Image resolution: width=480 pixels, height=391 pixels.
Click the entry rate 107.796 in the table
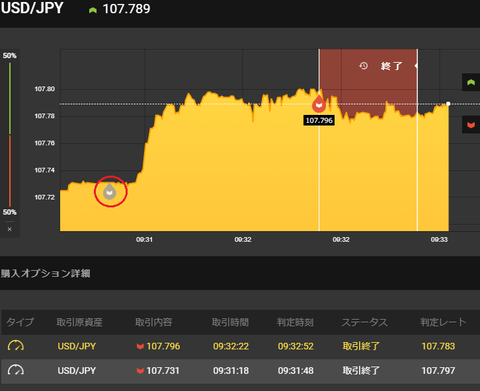point(163,346)
